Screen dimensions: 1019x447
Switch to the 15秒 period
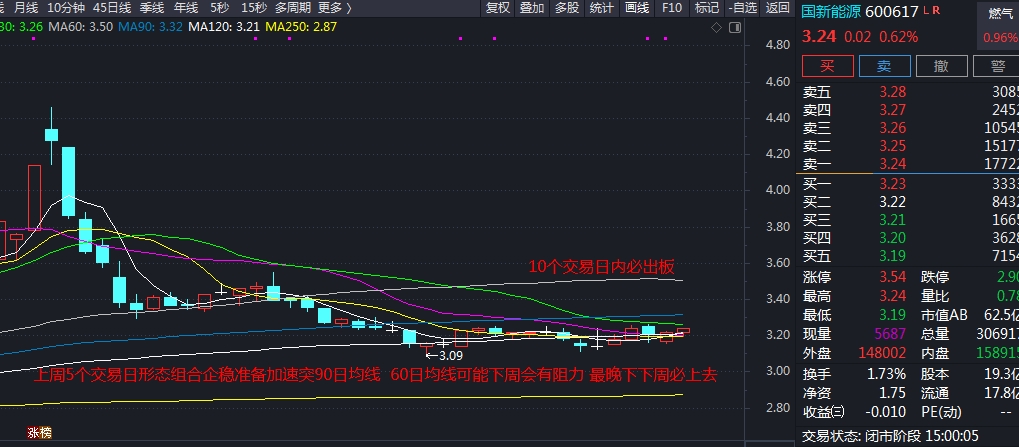coord(253,8)
